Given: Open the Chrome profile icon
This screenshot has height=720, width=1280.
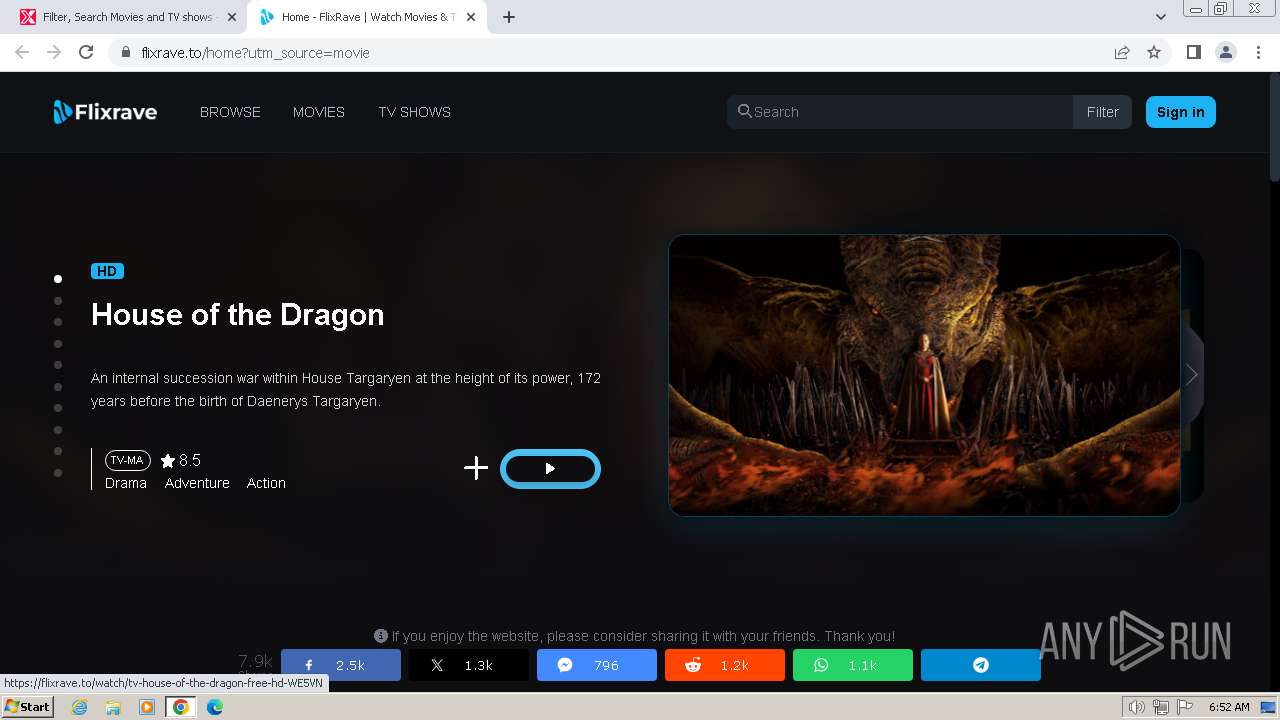Looking at the screenshot, I should tap(1225, 52).
